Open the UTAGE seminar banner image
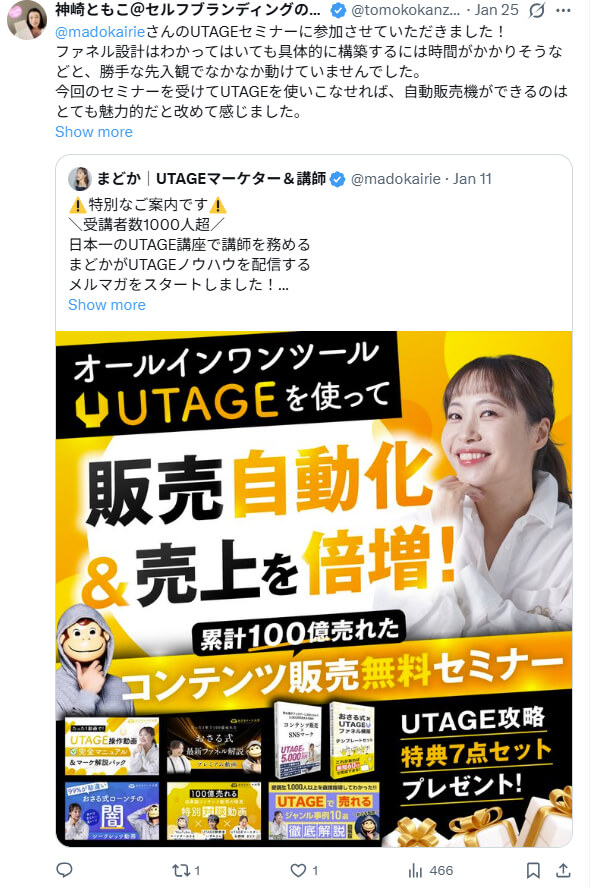590x889 pixels. 314,589
